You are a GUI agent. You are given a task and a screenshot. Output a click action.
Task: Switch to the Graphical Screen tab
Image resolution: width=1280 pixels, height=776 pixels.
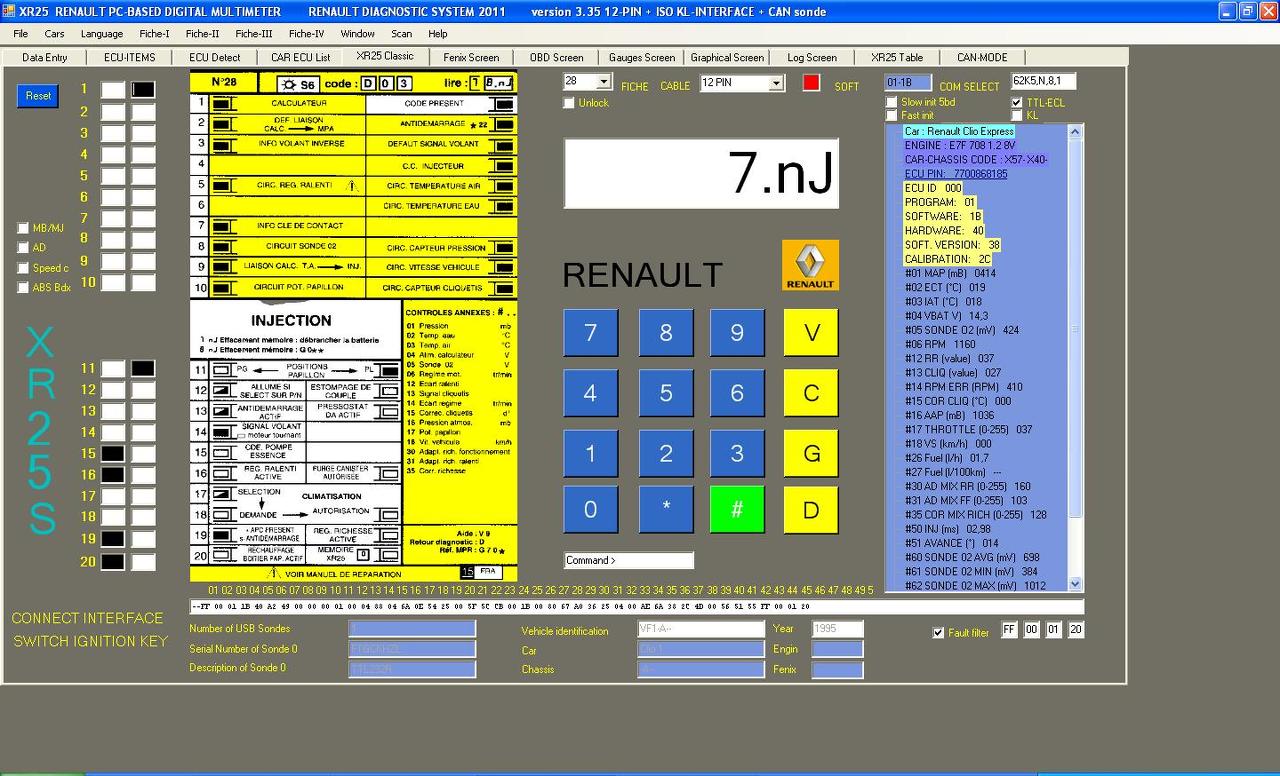(727, 58)
